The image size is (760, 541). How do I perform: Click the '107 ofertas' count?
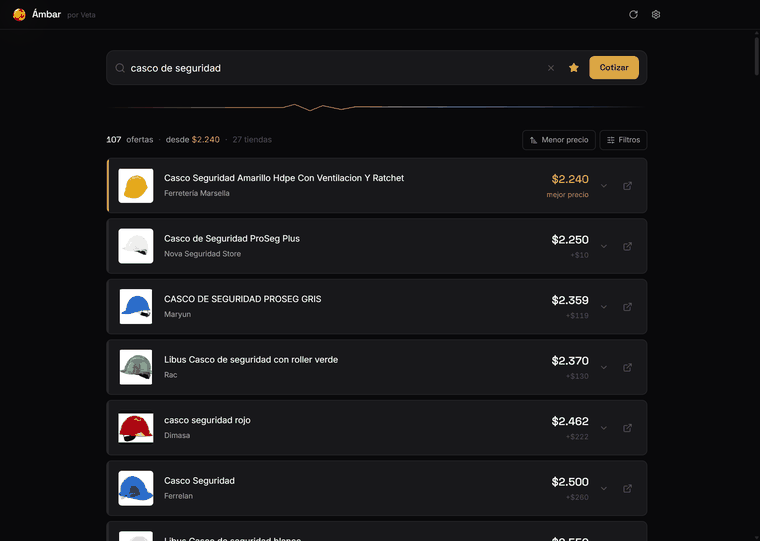[130, 140]
